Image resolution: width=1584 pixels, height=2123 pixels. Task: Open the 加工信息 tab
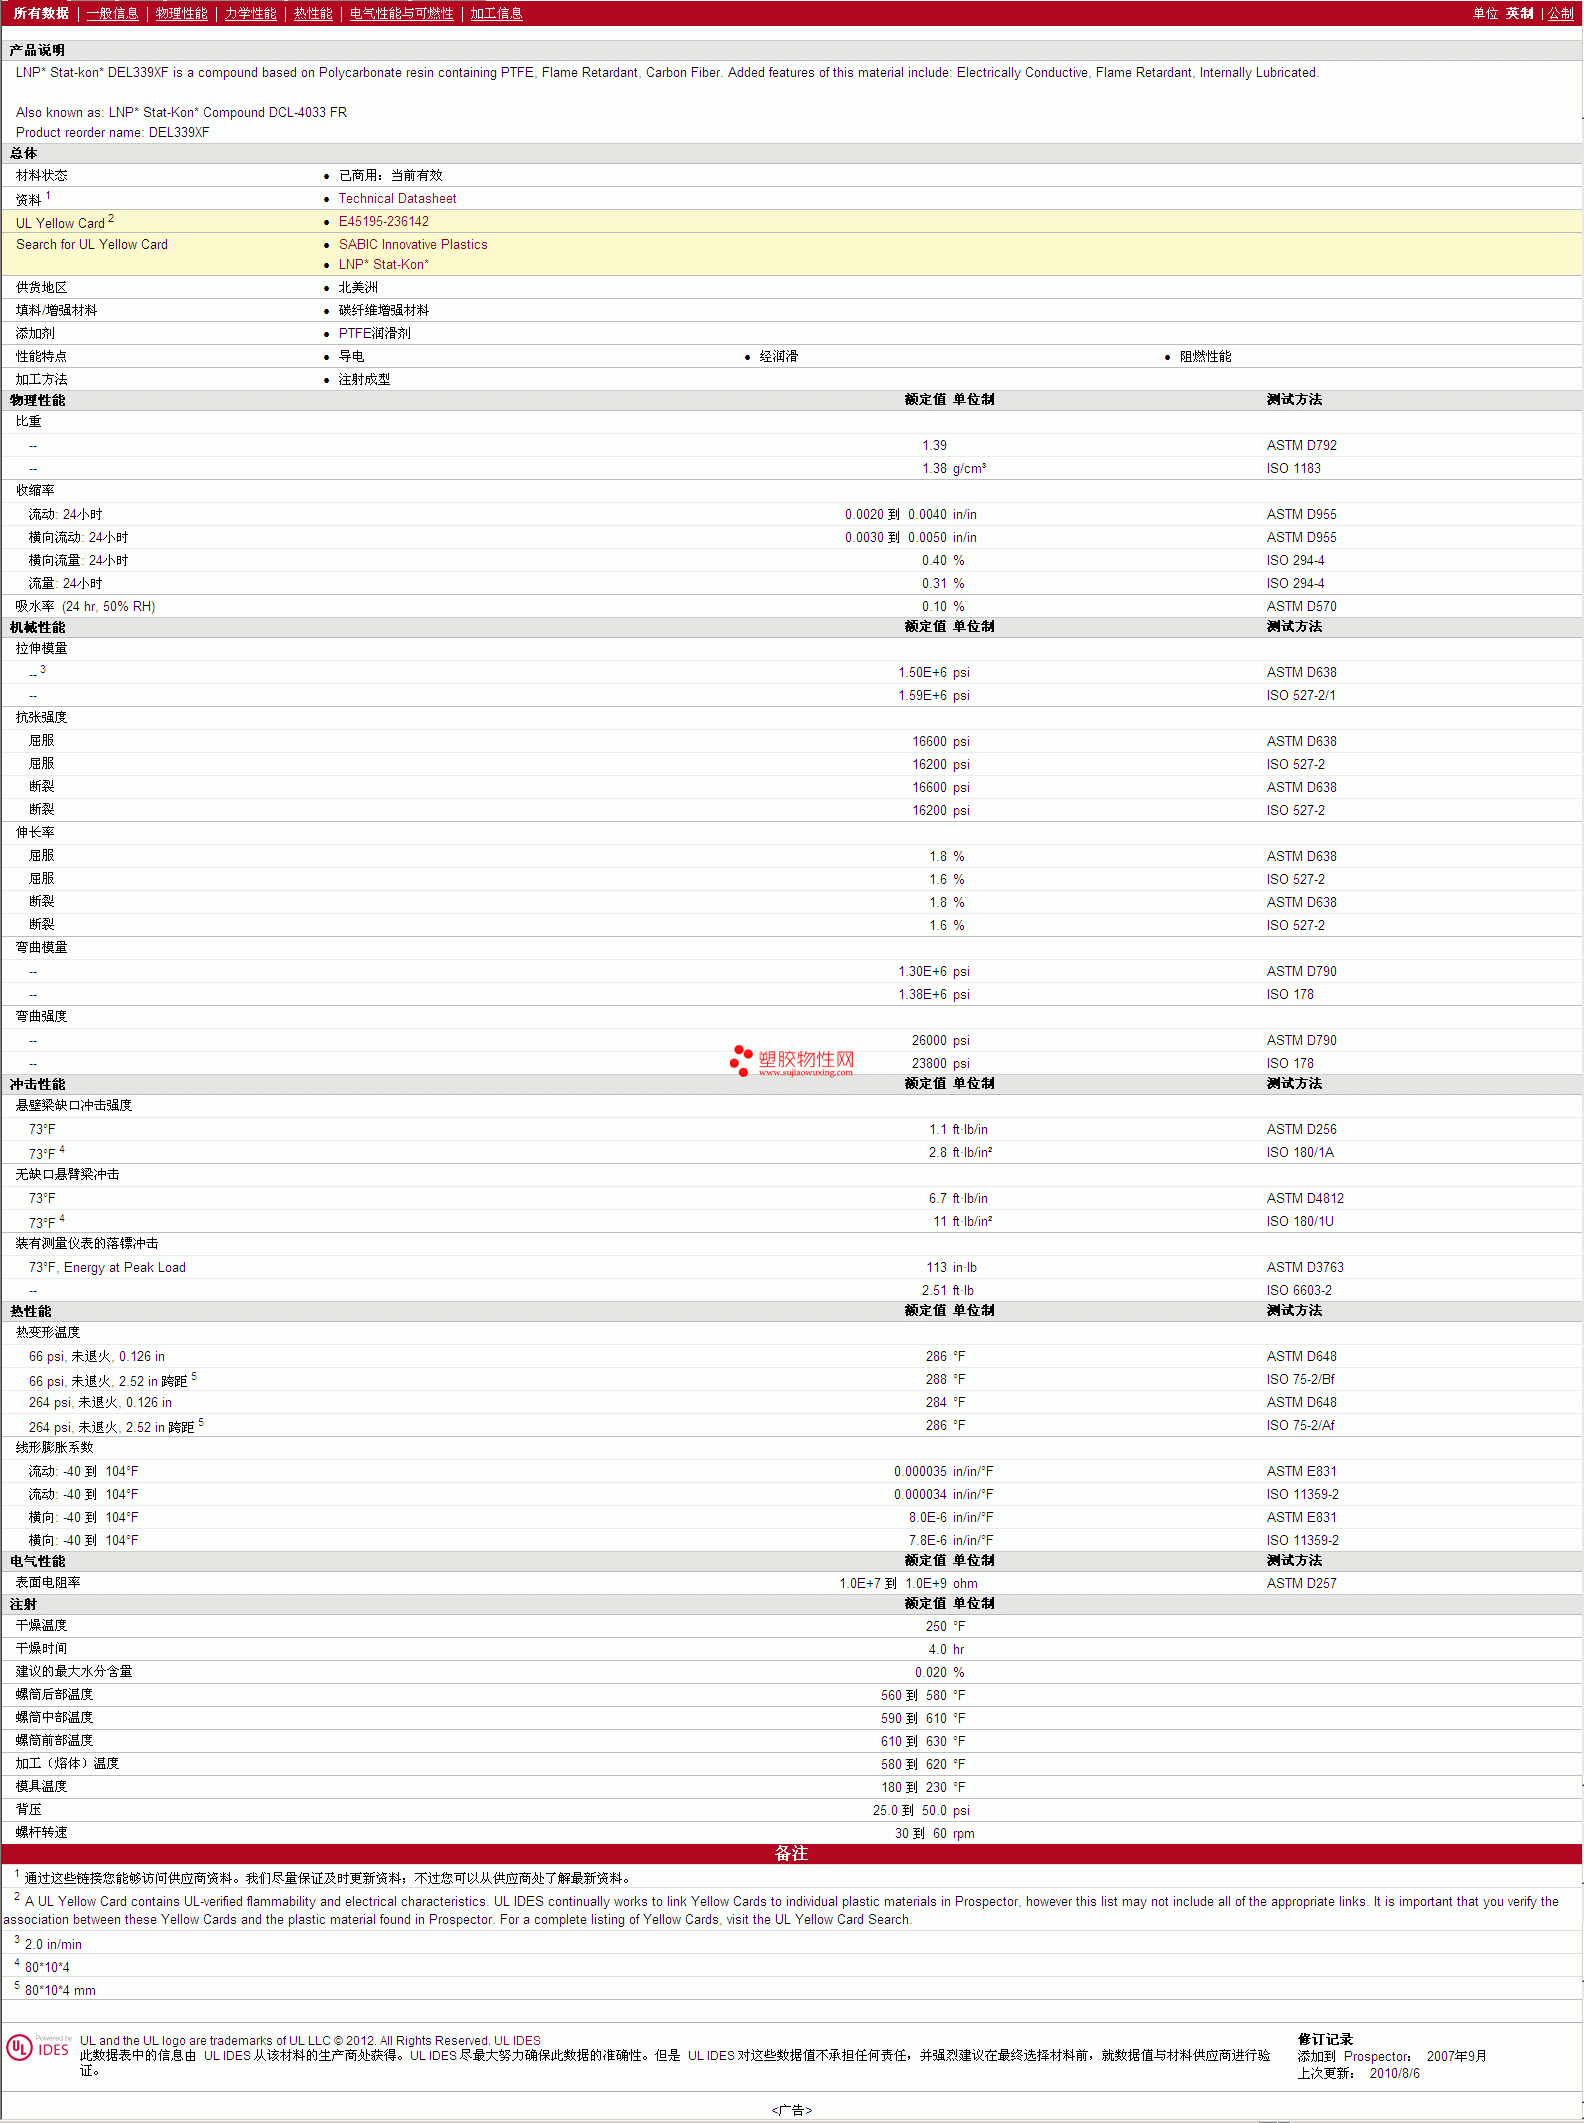pyautogui.click(x=496, y=13)
